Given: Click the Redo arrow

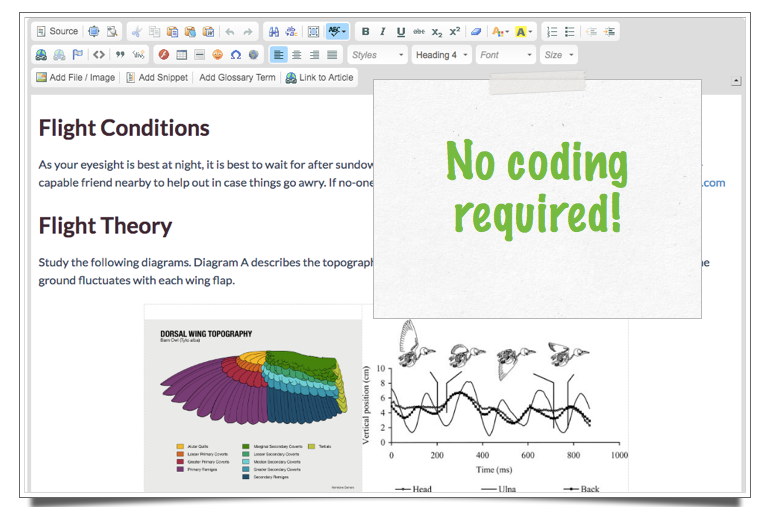Looking at the screenshot, I should 248,32.
